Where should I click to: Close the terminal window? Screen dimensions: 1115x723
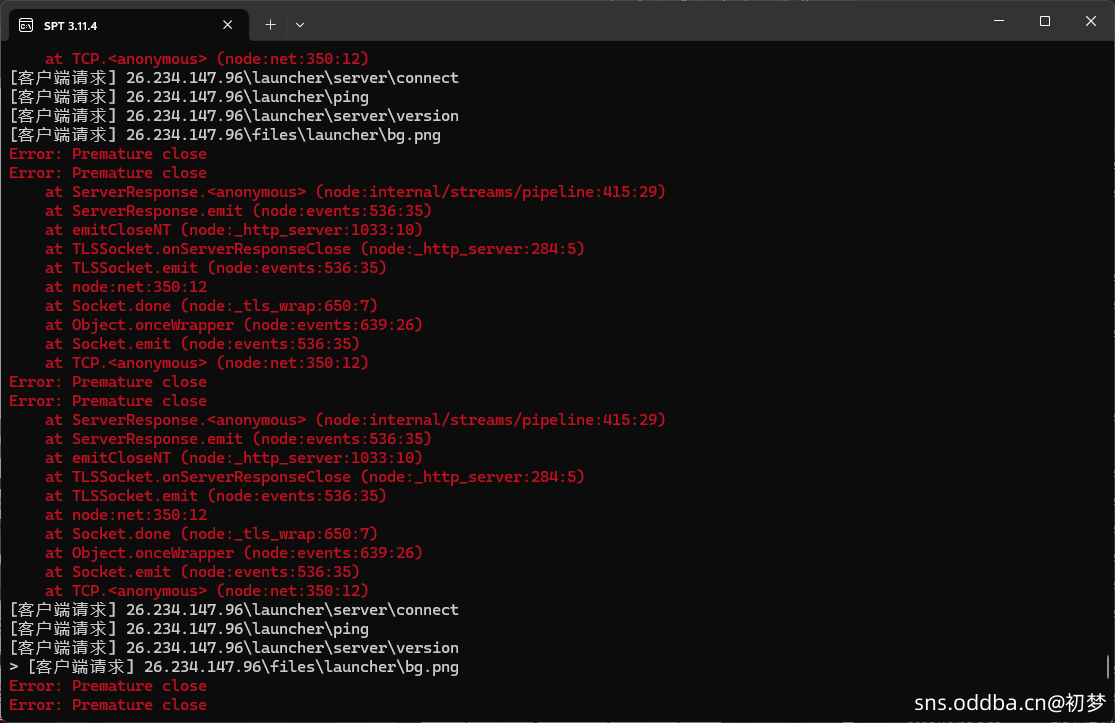point(1090,21)
